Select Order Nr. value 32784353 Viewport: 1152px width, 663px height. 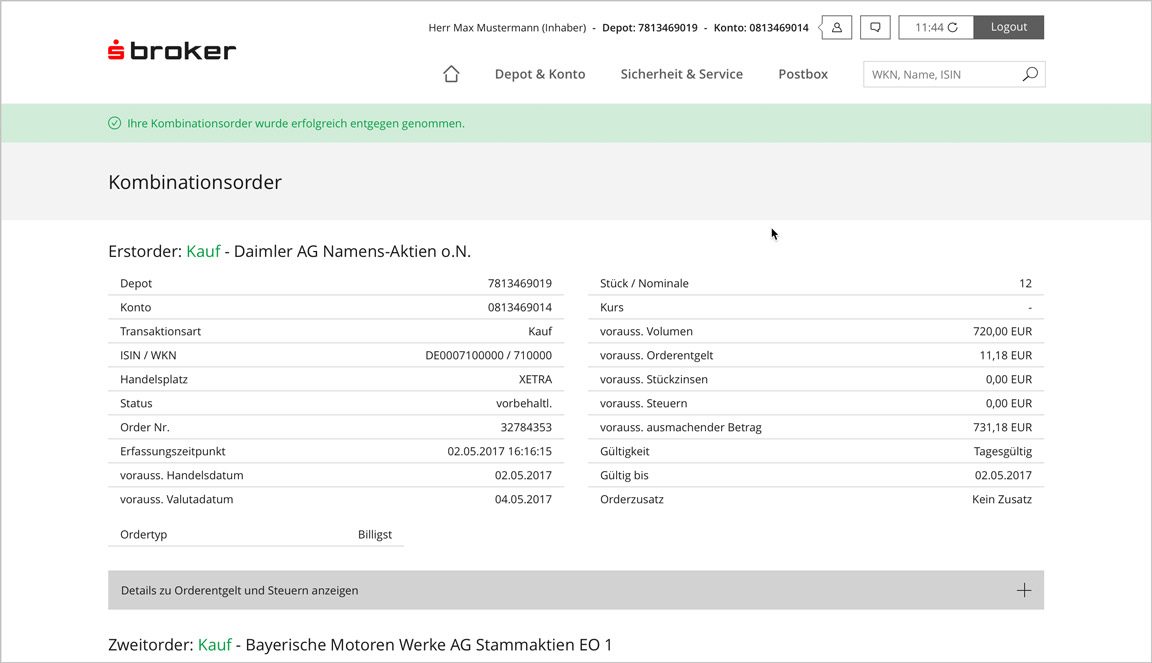point(526,427)
